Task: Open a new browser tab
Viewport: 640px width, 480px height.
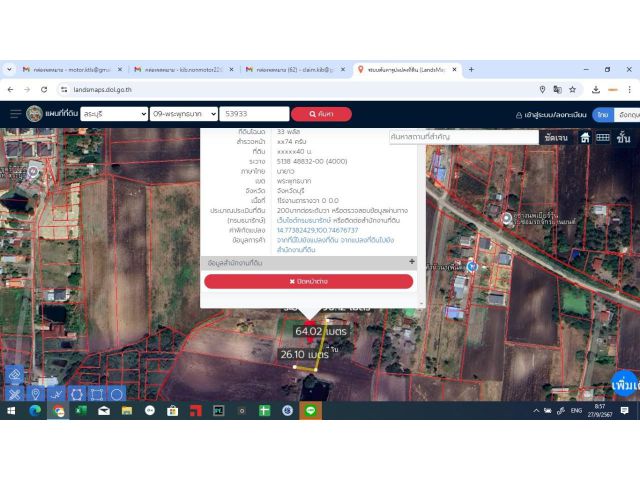Action: point(471,69)
